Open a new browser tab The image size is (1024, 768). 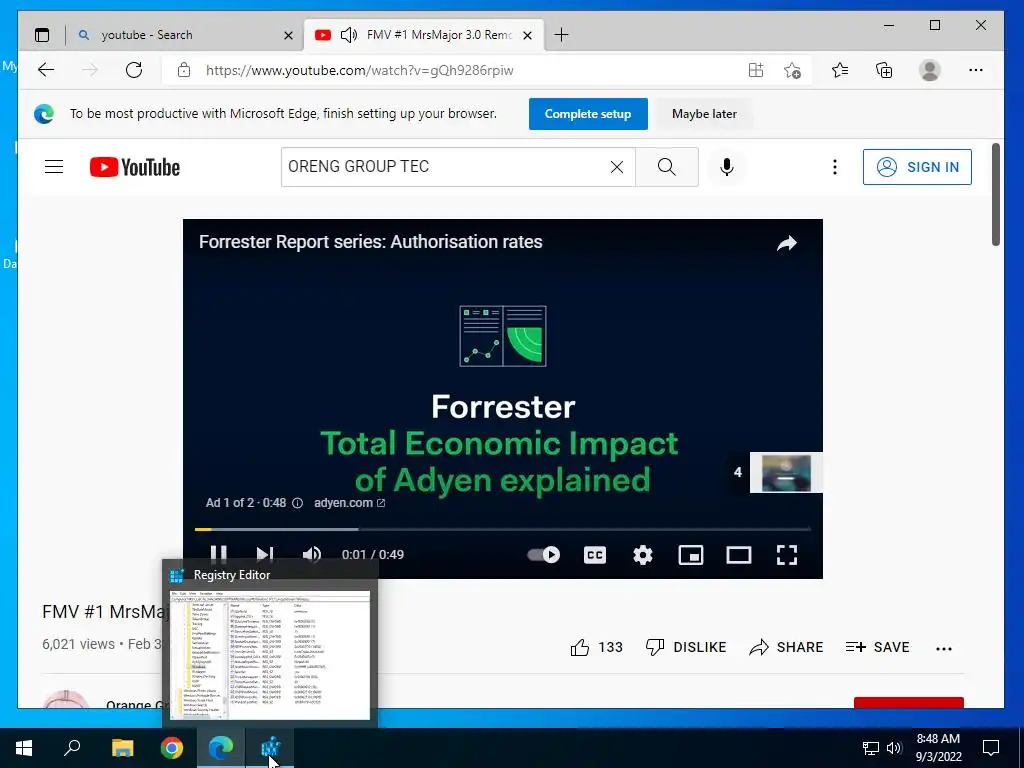coord(561,35)
